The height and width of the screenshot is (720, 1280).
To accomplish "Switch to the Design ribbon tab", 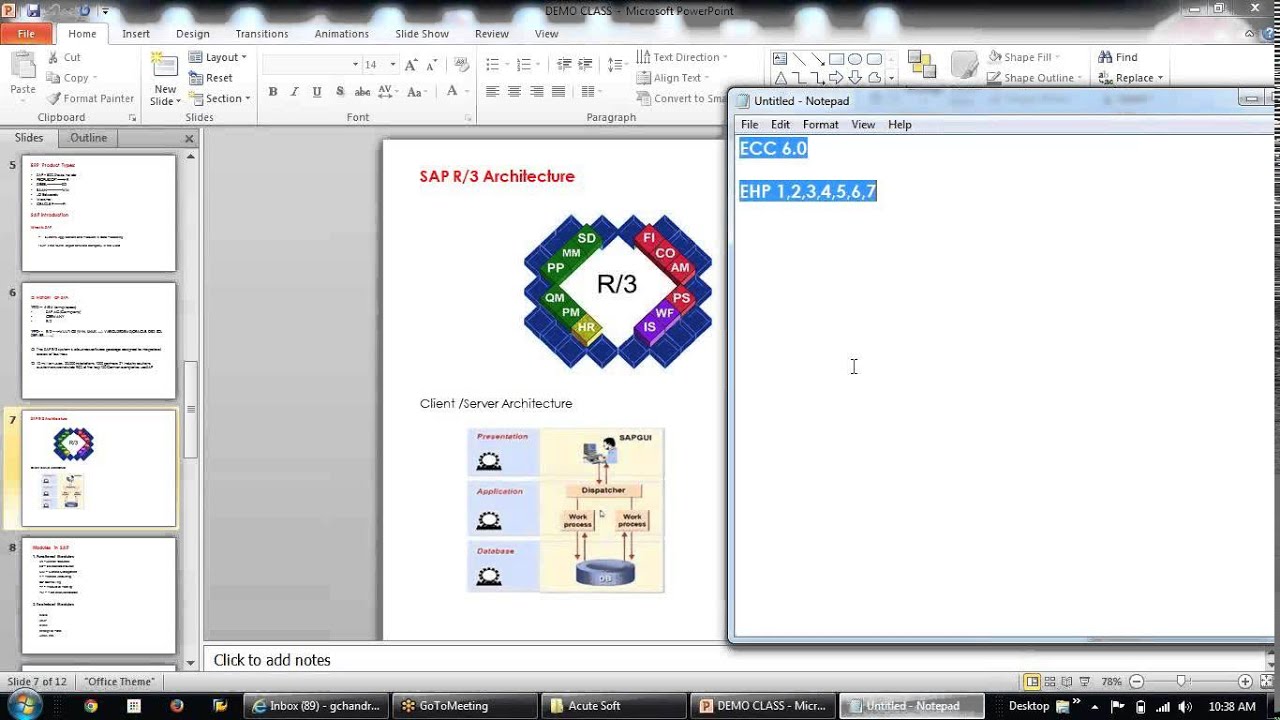I will coord(193,33).
